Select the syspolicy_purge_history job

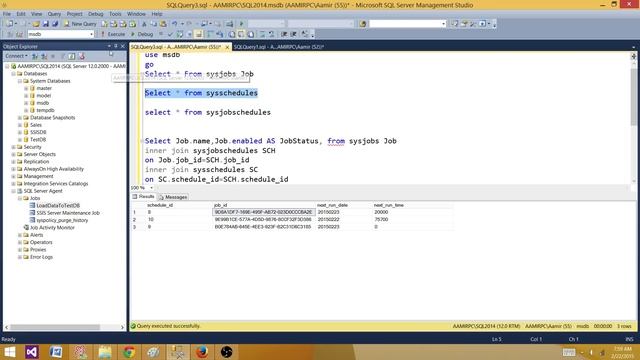click(62, 220)
